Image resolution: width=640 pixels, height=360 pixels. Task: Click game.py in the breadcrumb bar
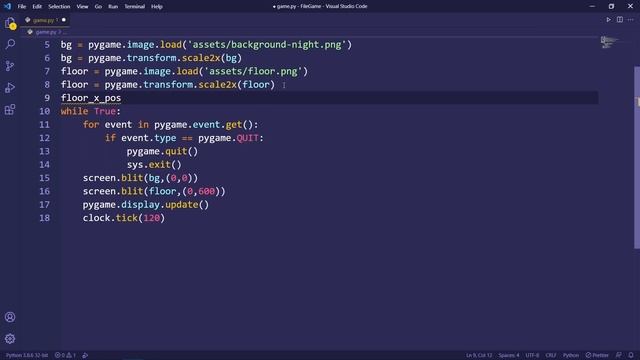coord(46,32)
